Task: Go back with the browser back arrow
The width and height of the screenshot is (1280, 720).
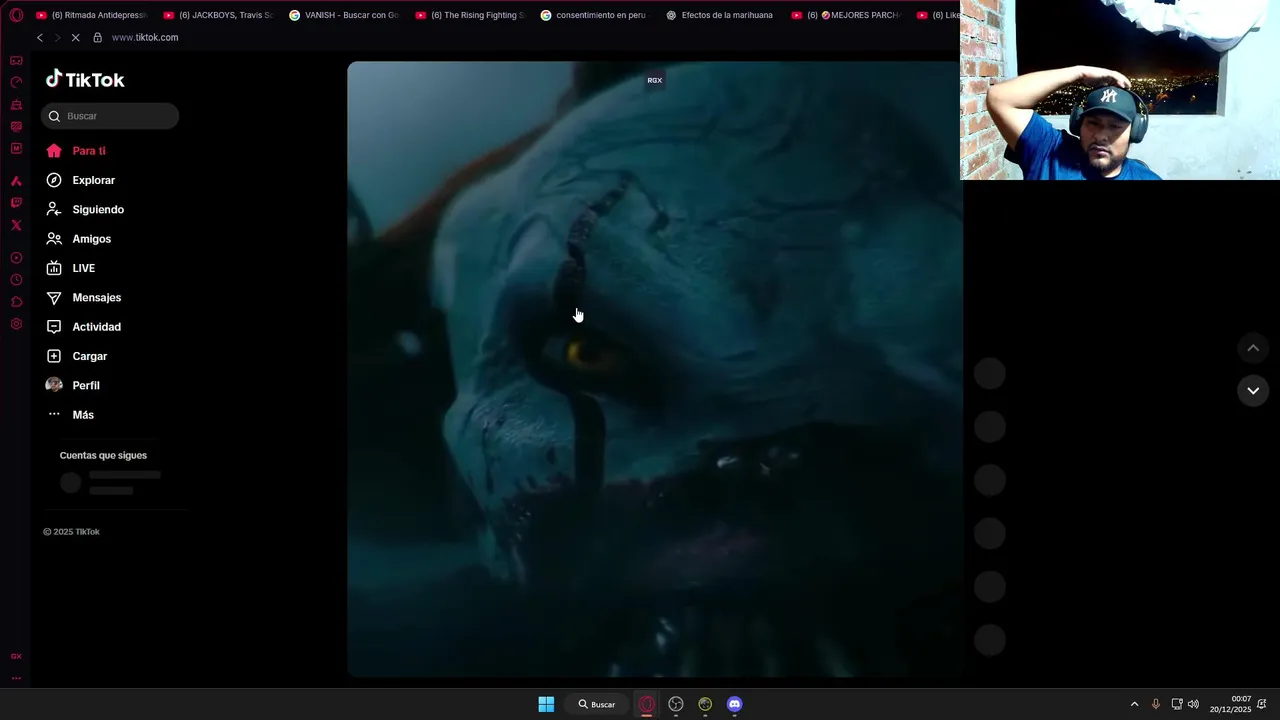Action: click(40, 37)
